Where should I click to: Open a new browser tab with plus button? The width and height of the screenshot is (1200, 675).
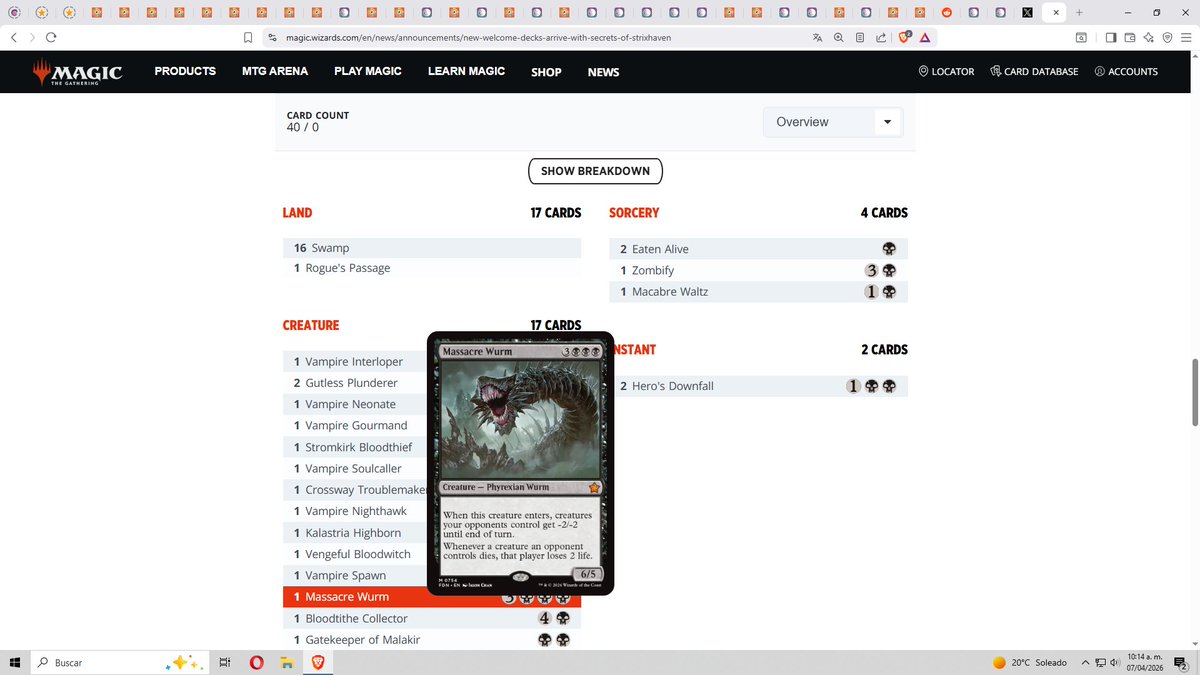1079,12
